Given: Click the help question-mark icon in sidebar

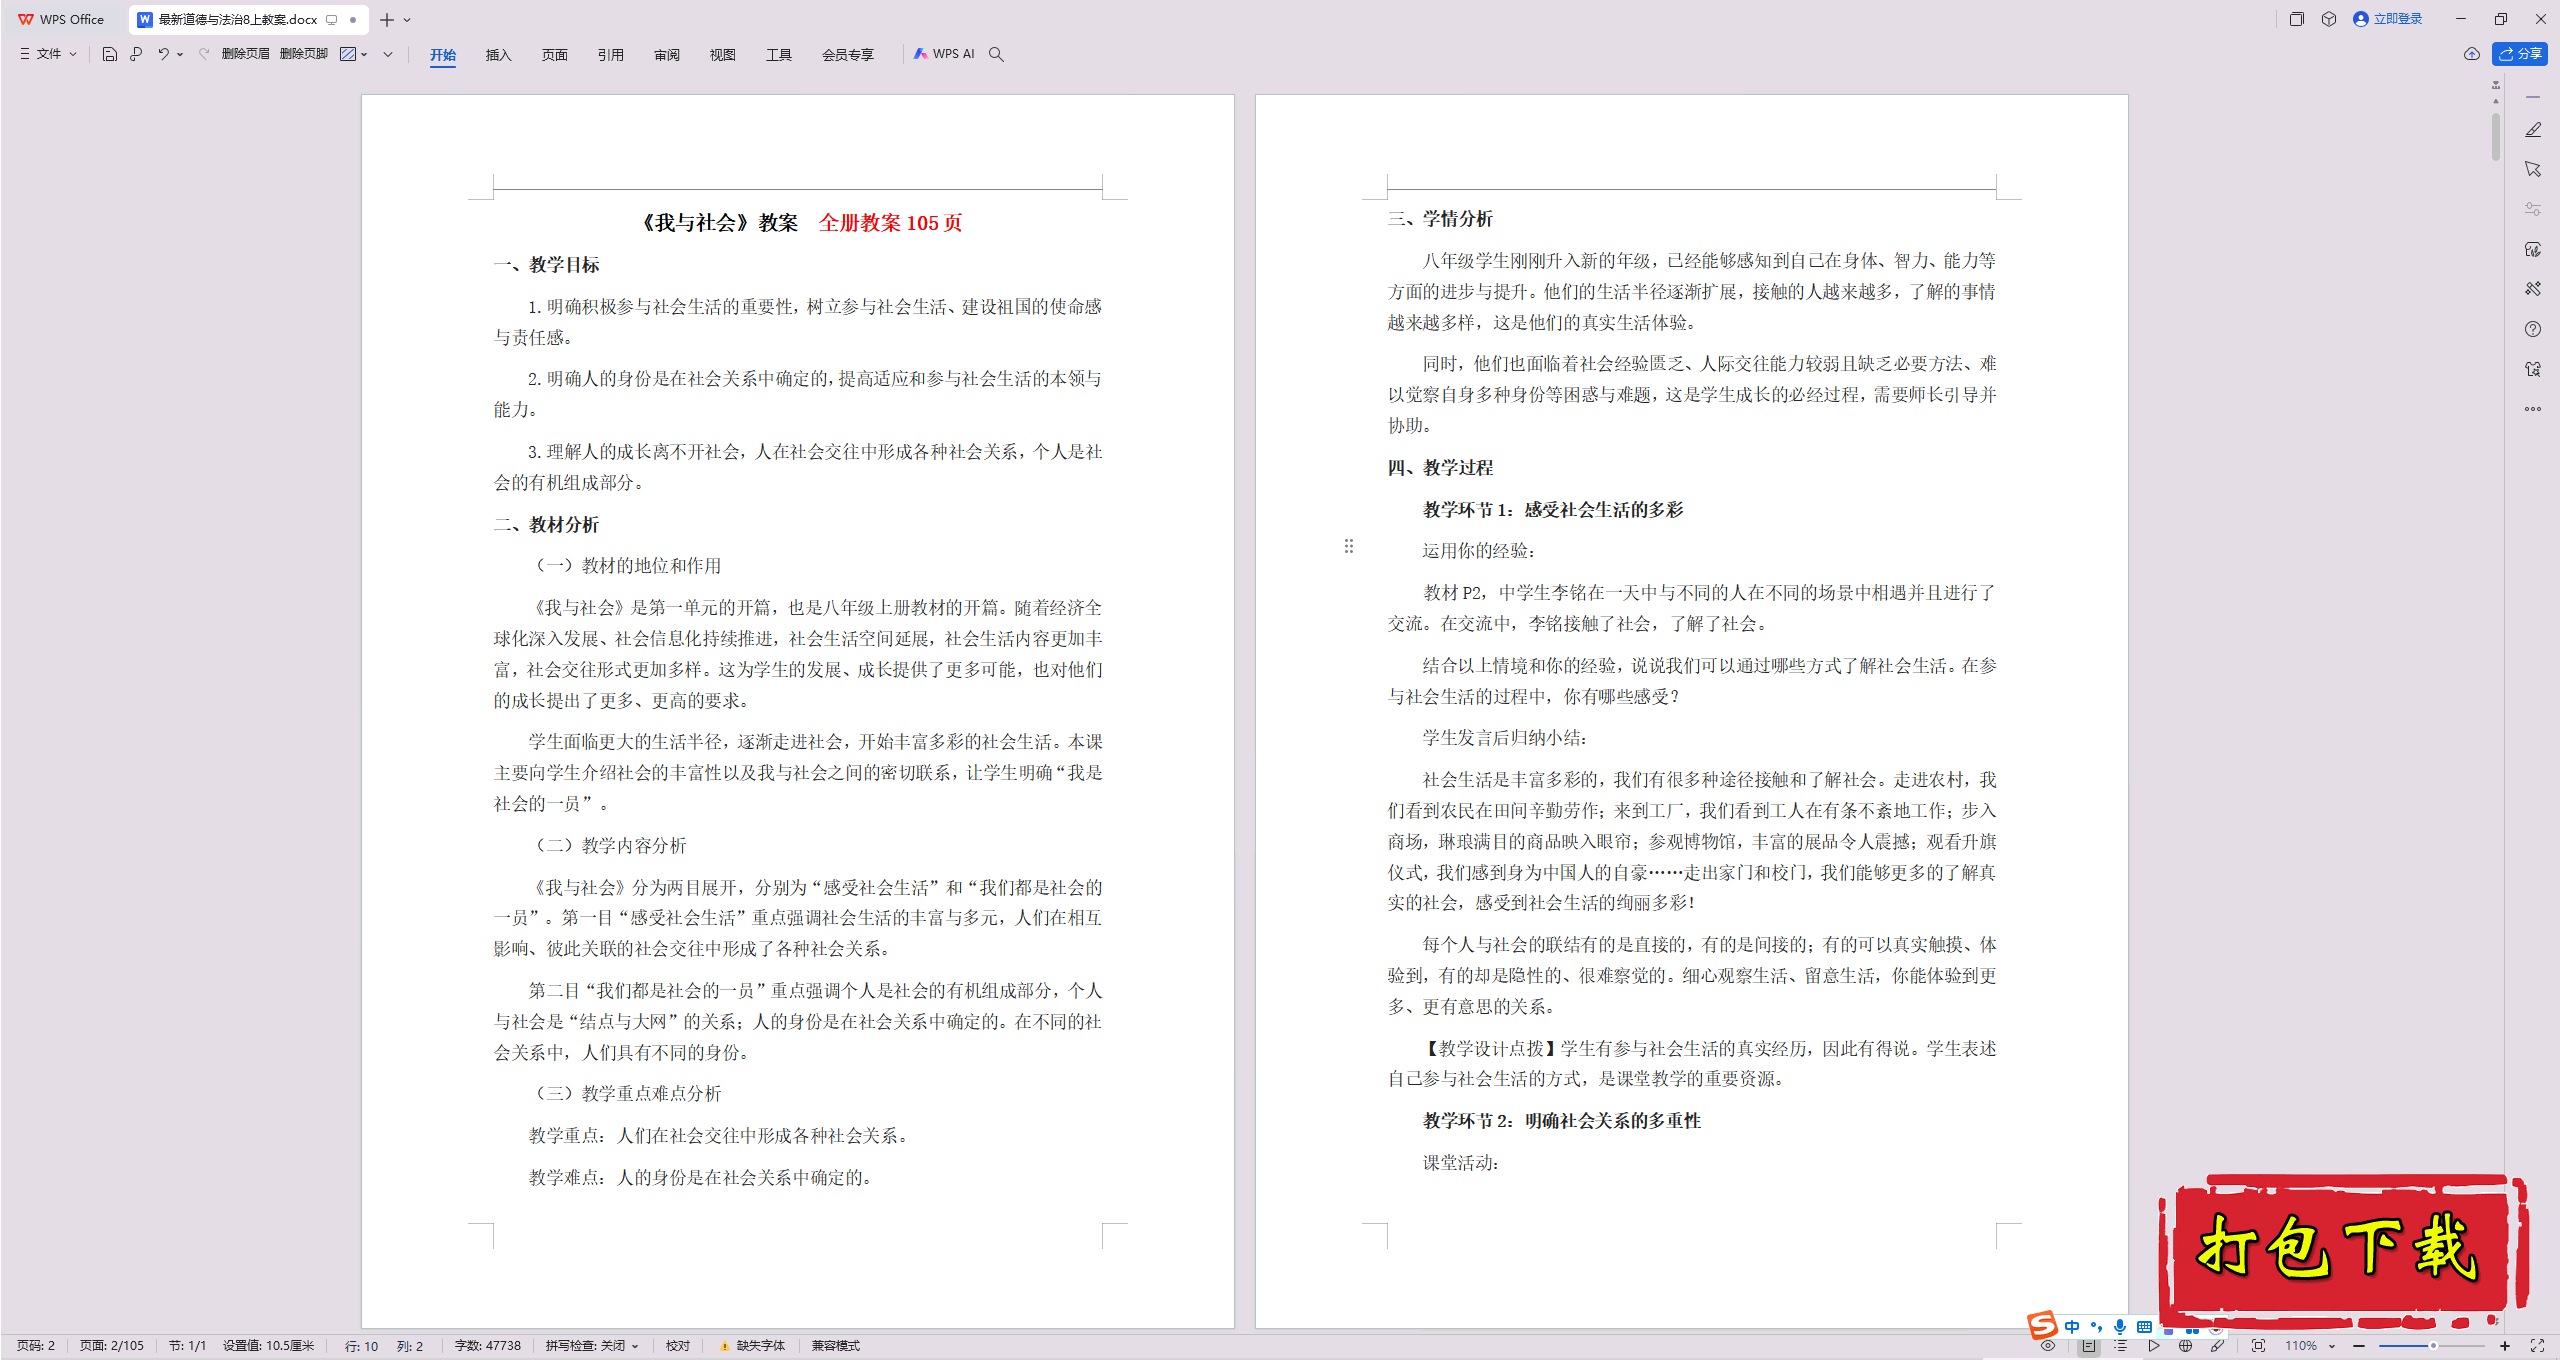Looking at the screenshot, I should [2532, 329].
